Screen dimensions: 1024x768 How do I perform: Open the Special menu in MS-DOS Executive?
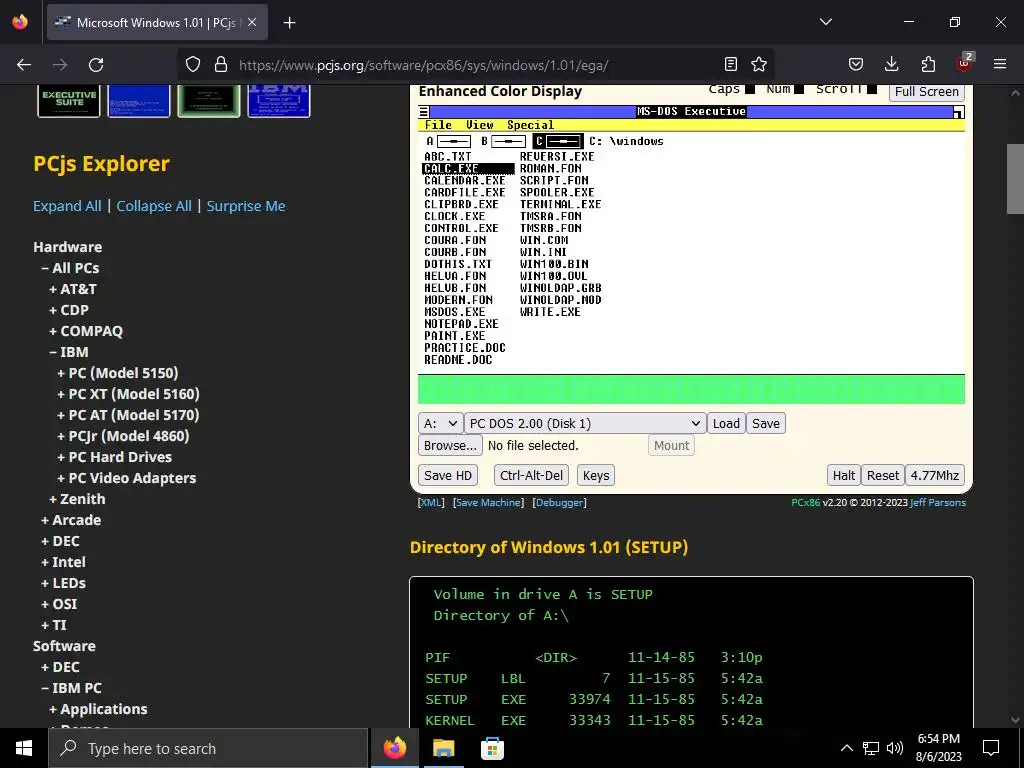(530, 125)
